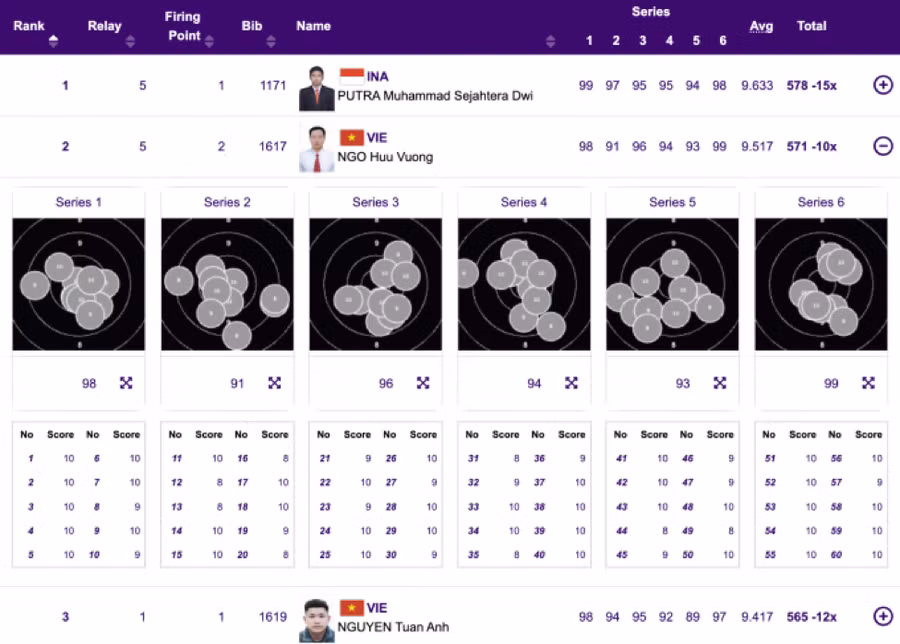Click the Vietnam flag next to NGO Huu Vuong
This screenshot has width=900, height=644.
click(351, 137)
